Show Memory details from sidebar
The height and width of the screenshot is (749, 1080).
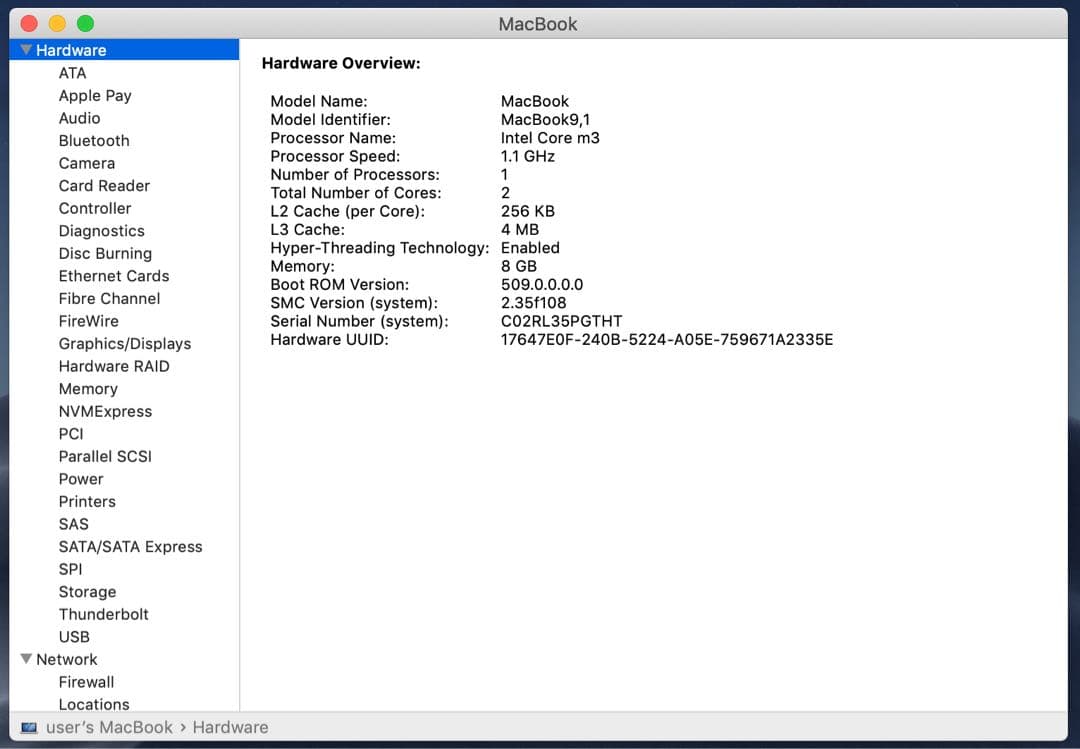pos(88,389)
